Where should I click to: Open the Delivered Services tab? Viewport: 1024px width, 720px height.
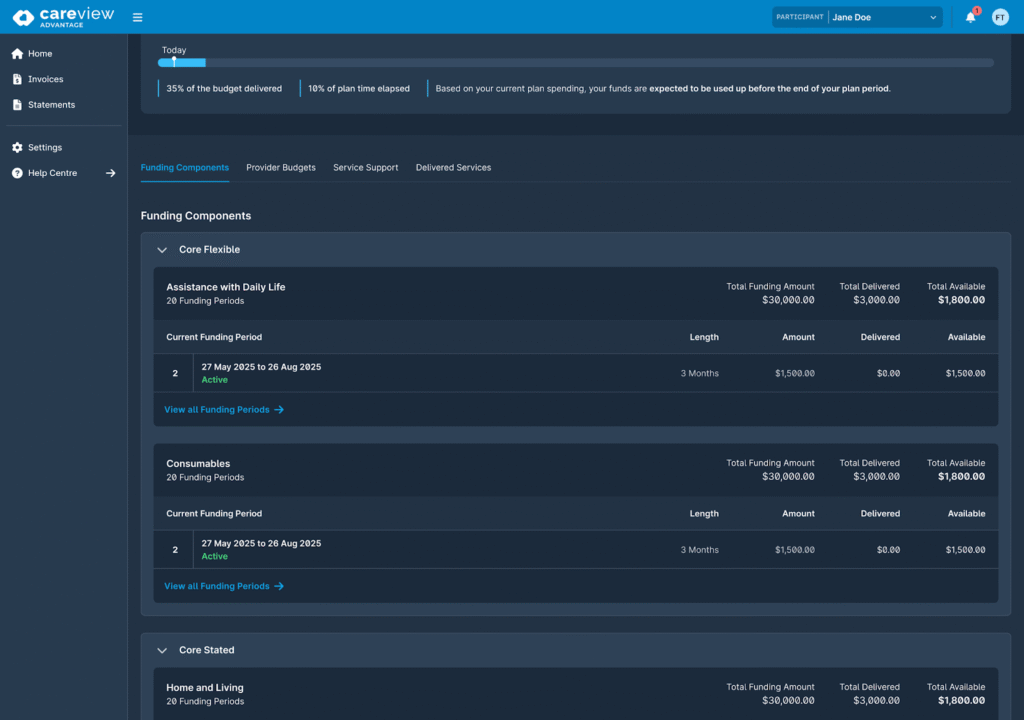[453, 168]
